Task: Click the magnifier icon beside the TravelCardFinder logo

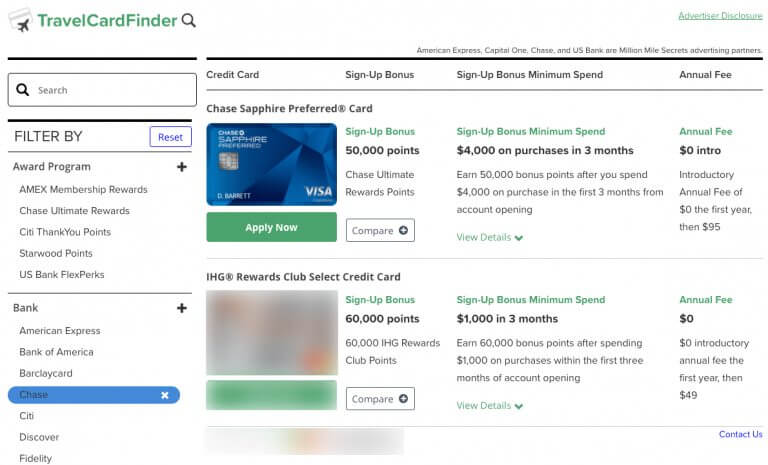Action: [189, 21]
